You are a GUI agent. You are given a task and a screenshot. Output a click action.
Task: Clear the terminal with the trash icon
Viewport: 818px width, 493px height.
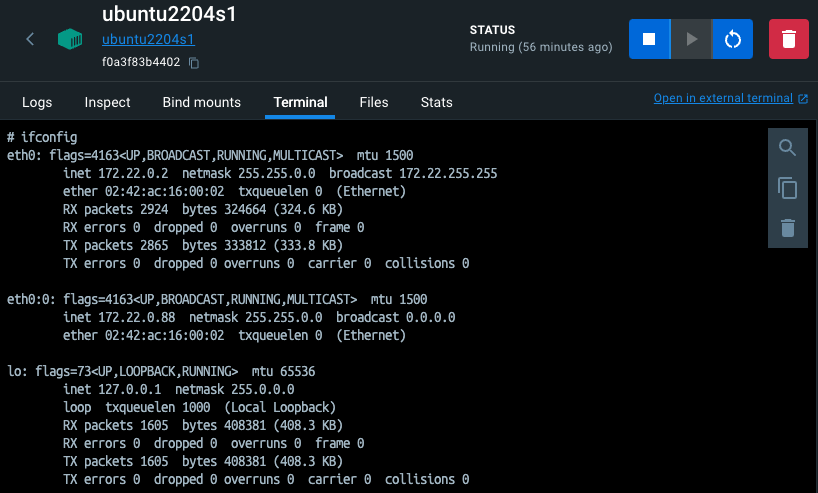(x=787, y=228)
